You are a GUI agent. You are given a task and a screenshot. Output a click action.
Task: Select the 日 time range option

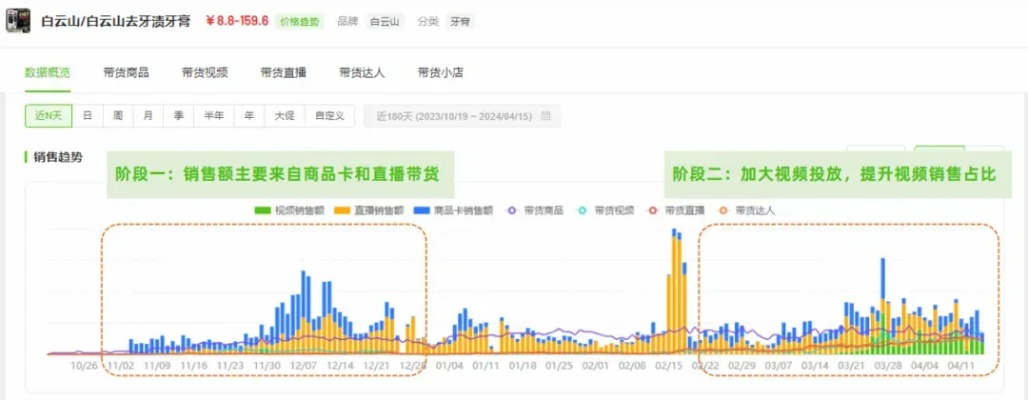[x=87, y=116]
